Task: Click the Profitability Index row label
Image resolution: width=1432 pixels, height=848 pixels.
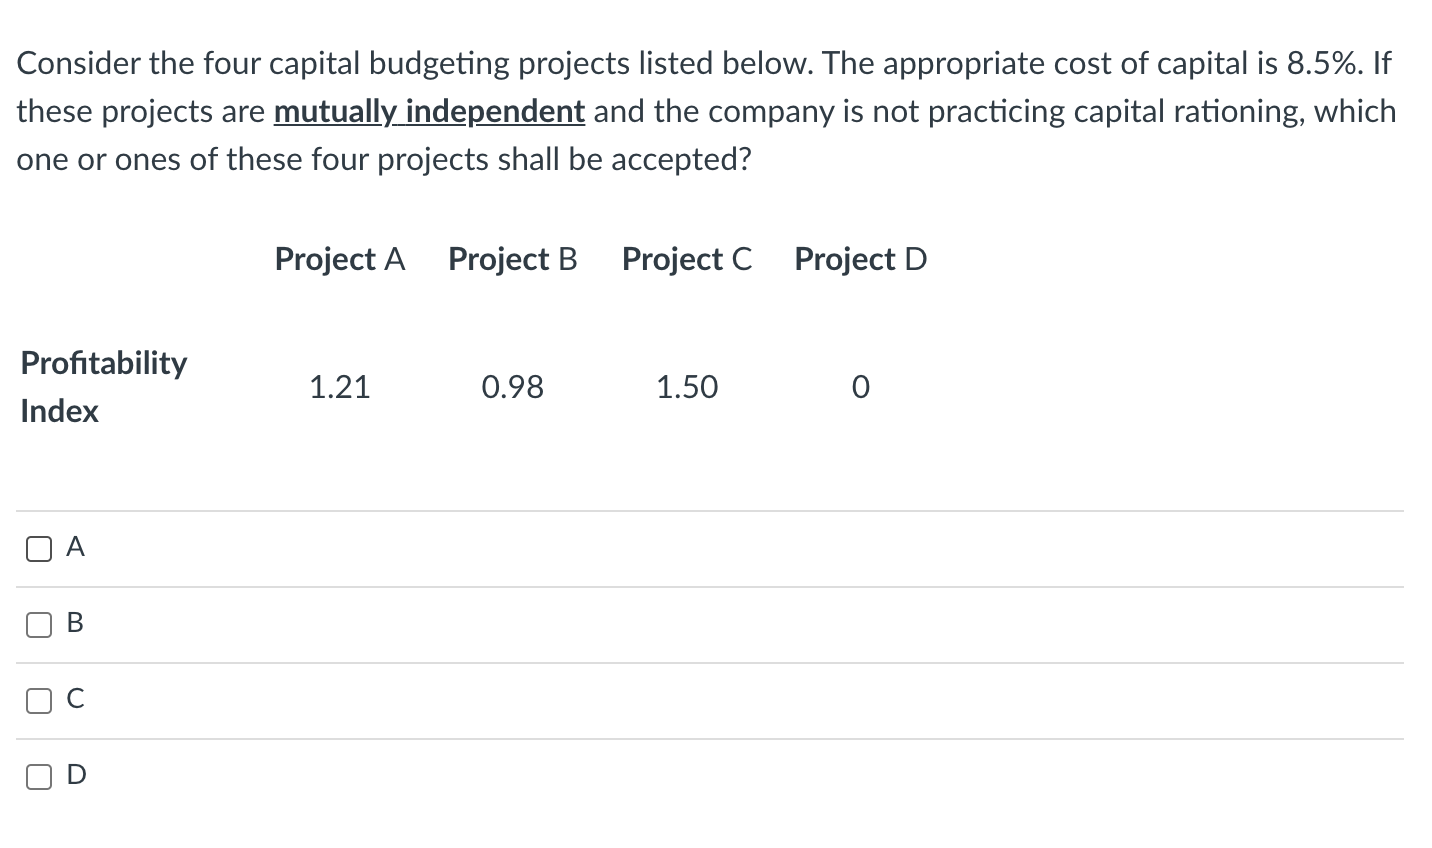Action: click(x=102, y=386)
